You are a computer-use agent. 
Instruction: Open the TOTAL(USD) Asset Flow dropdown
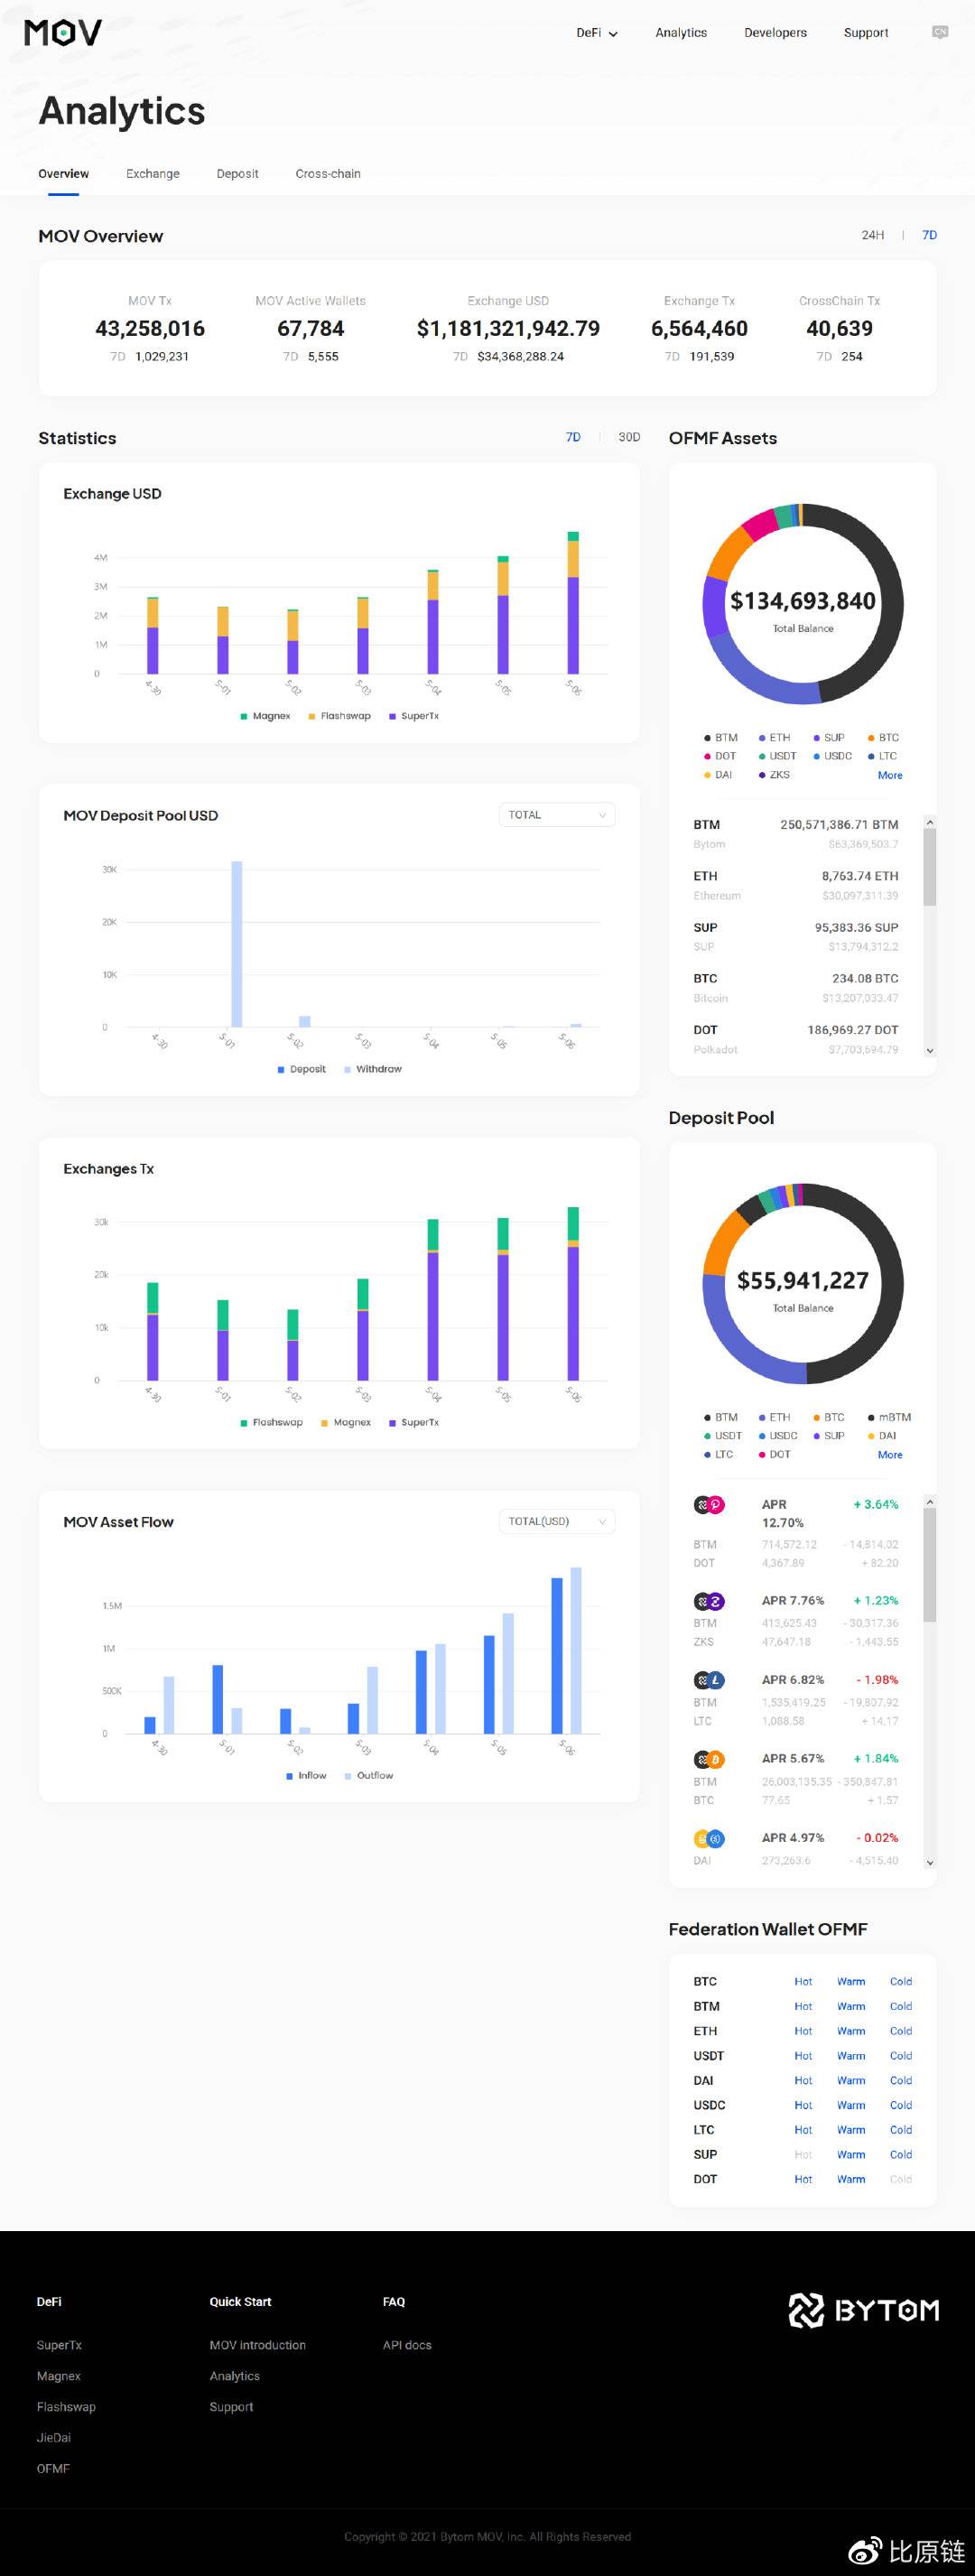(557, 1521)
